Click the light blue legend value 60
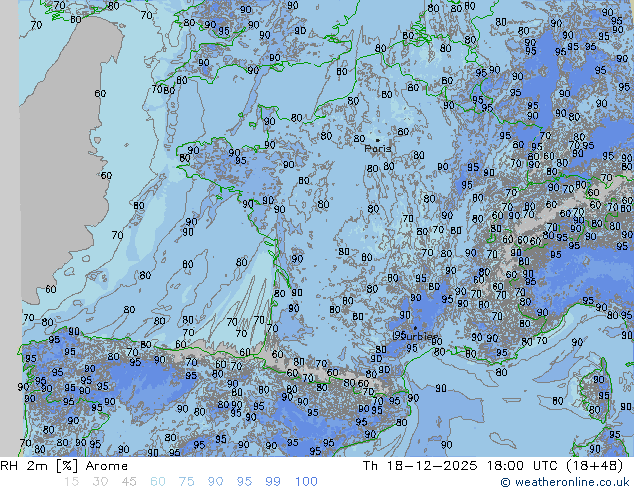Screen dimensions: 634x490 [158, 482]
